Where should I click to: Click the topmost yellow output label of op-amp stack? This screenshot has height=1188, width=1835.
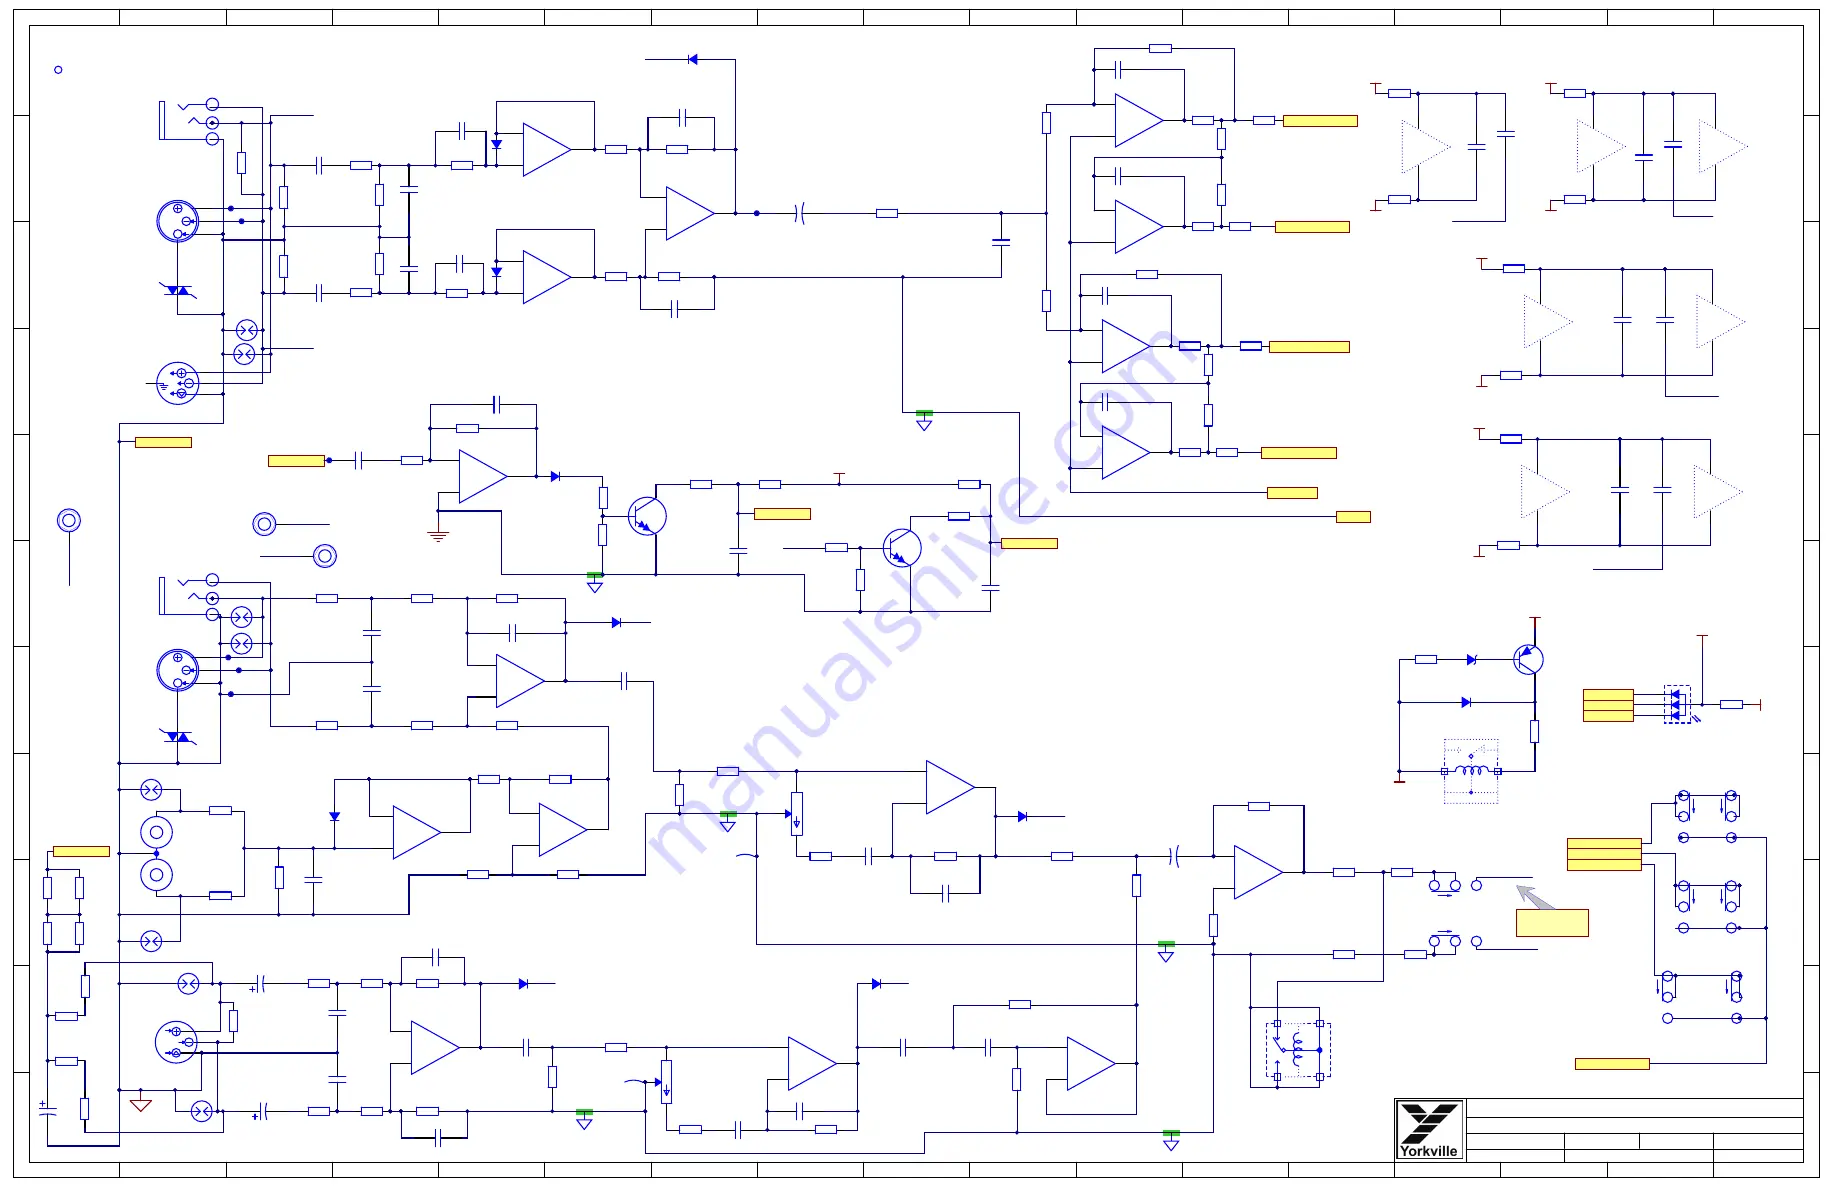[x=1320, y=121]
